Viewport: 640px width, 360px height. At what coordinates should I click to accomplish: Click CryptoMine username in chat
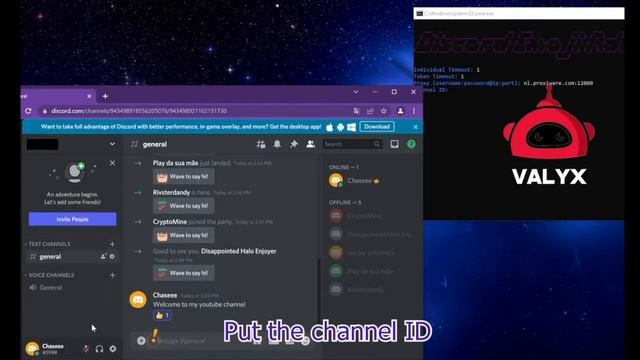[x=170, y=222]
